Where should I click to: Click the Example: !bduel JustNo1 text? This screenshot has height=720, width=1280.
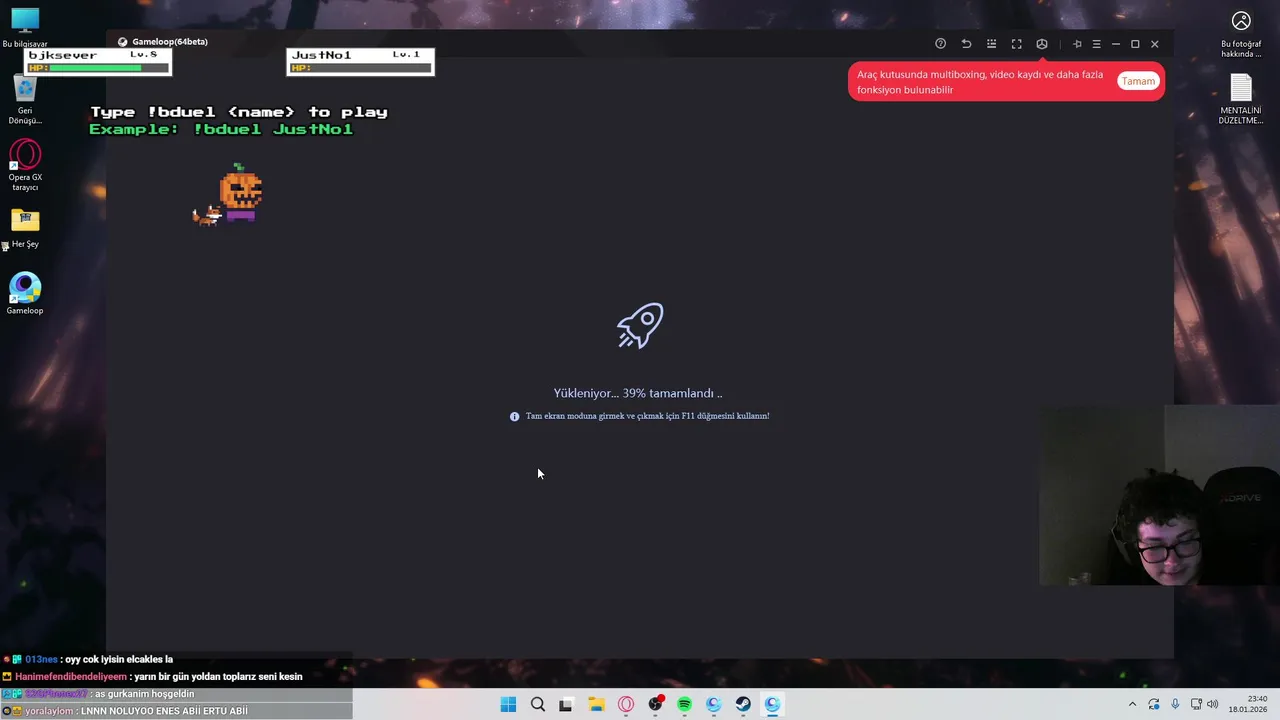click(x=221, y=129)
